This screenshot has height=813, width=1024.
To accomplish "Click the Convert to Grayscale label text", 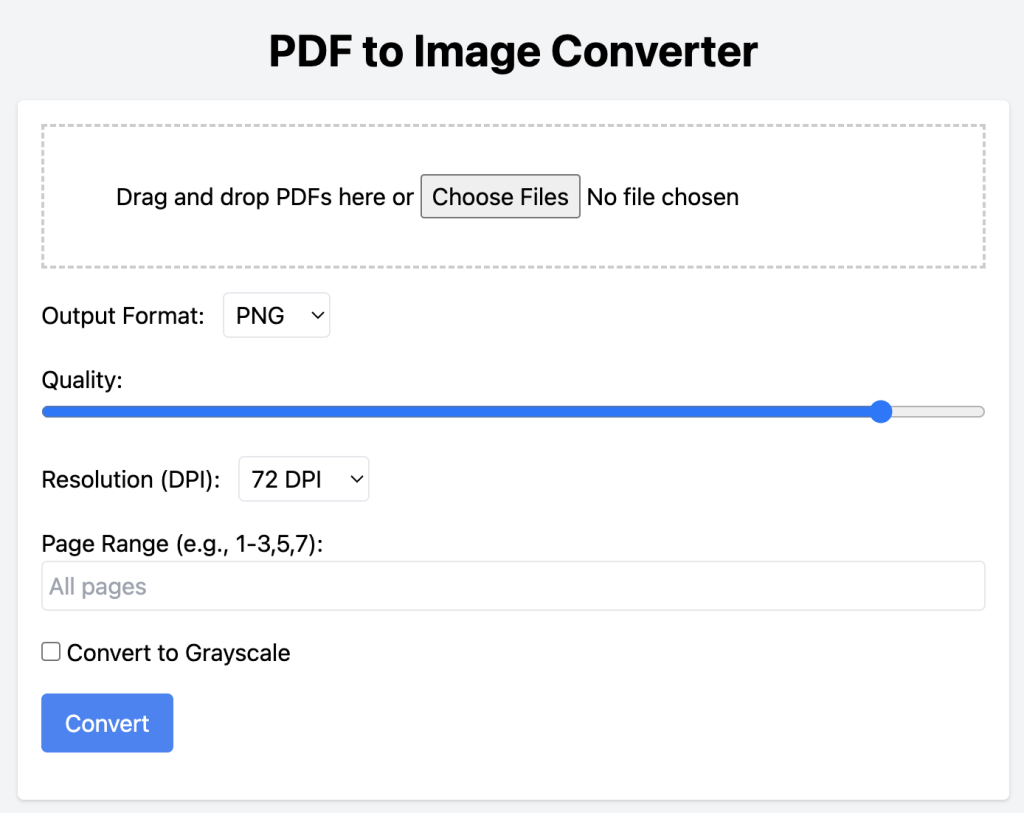I will tap(177, 652).
